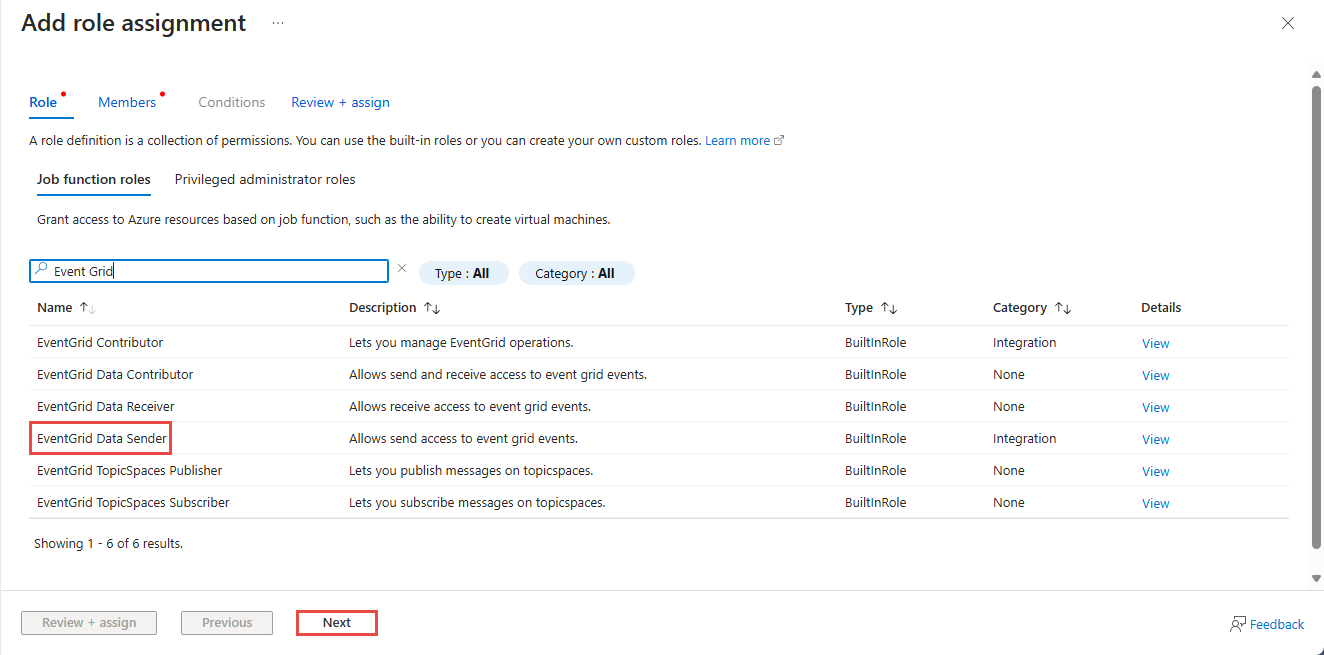Click BuiltInRole type in EventGrid Data Receiver row

(875, 406)
